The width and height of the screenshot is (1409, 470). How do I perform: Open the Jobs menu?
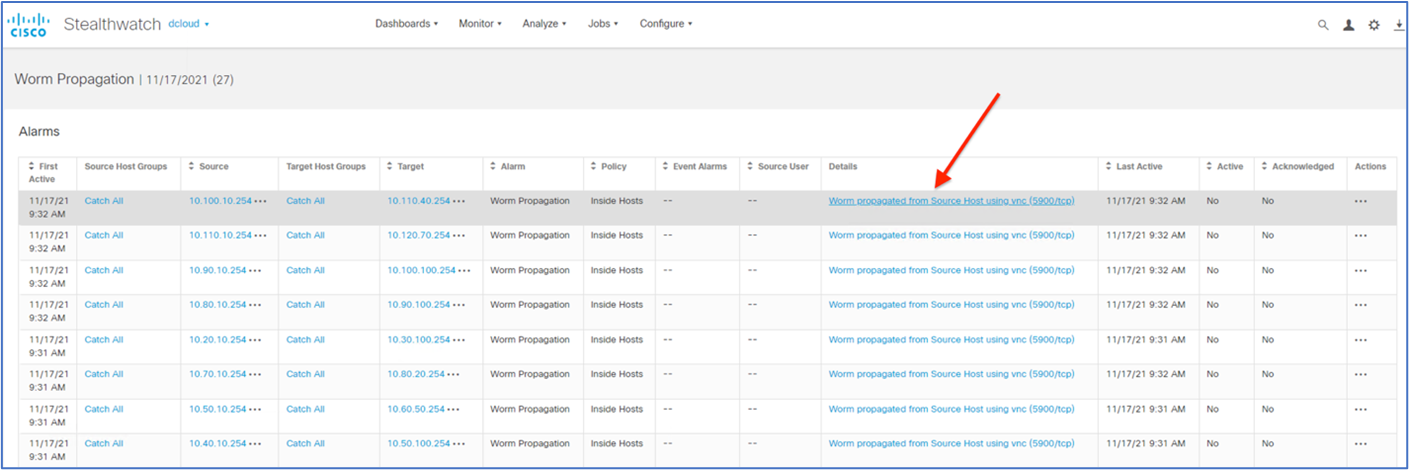point(603,24)
